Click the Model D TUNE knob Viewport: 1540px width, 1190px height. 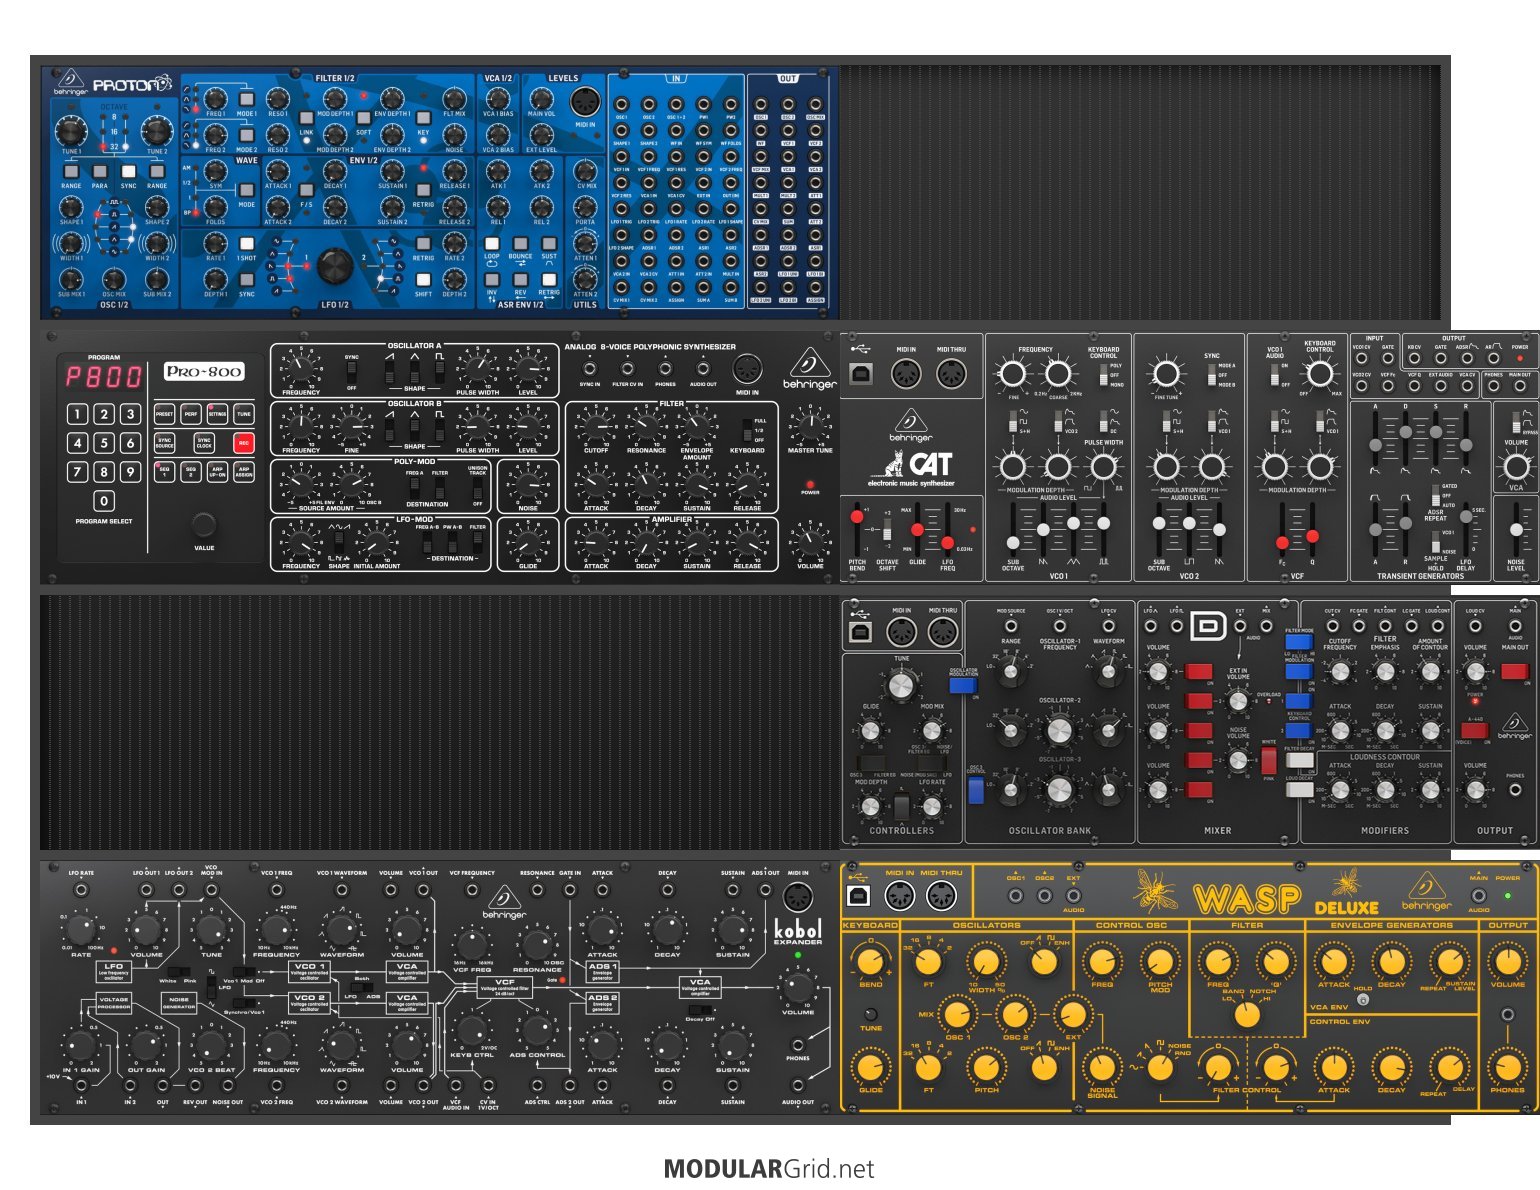901,686
